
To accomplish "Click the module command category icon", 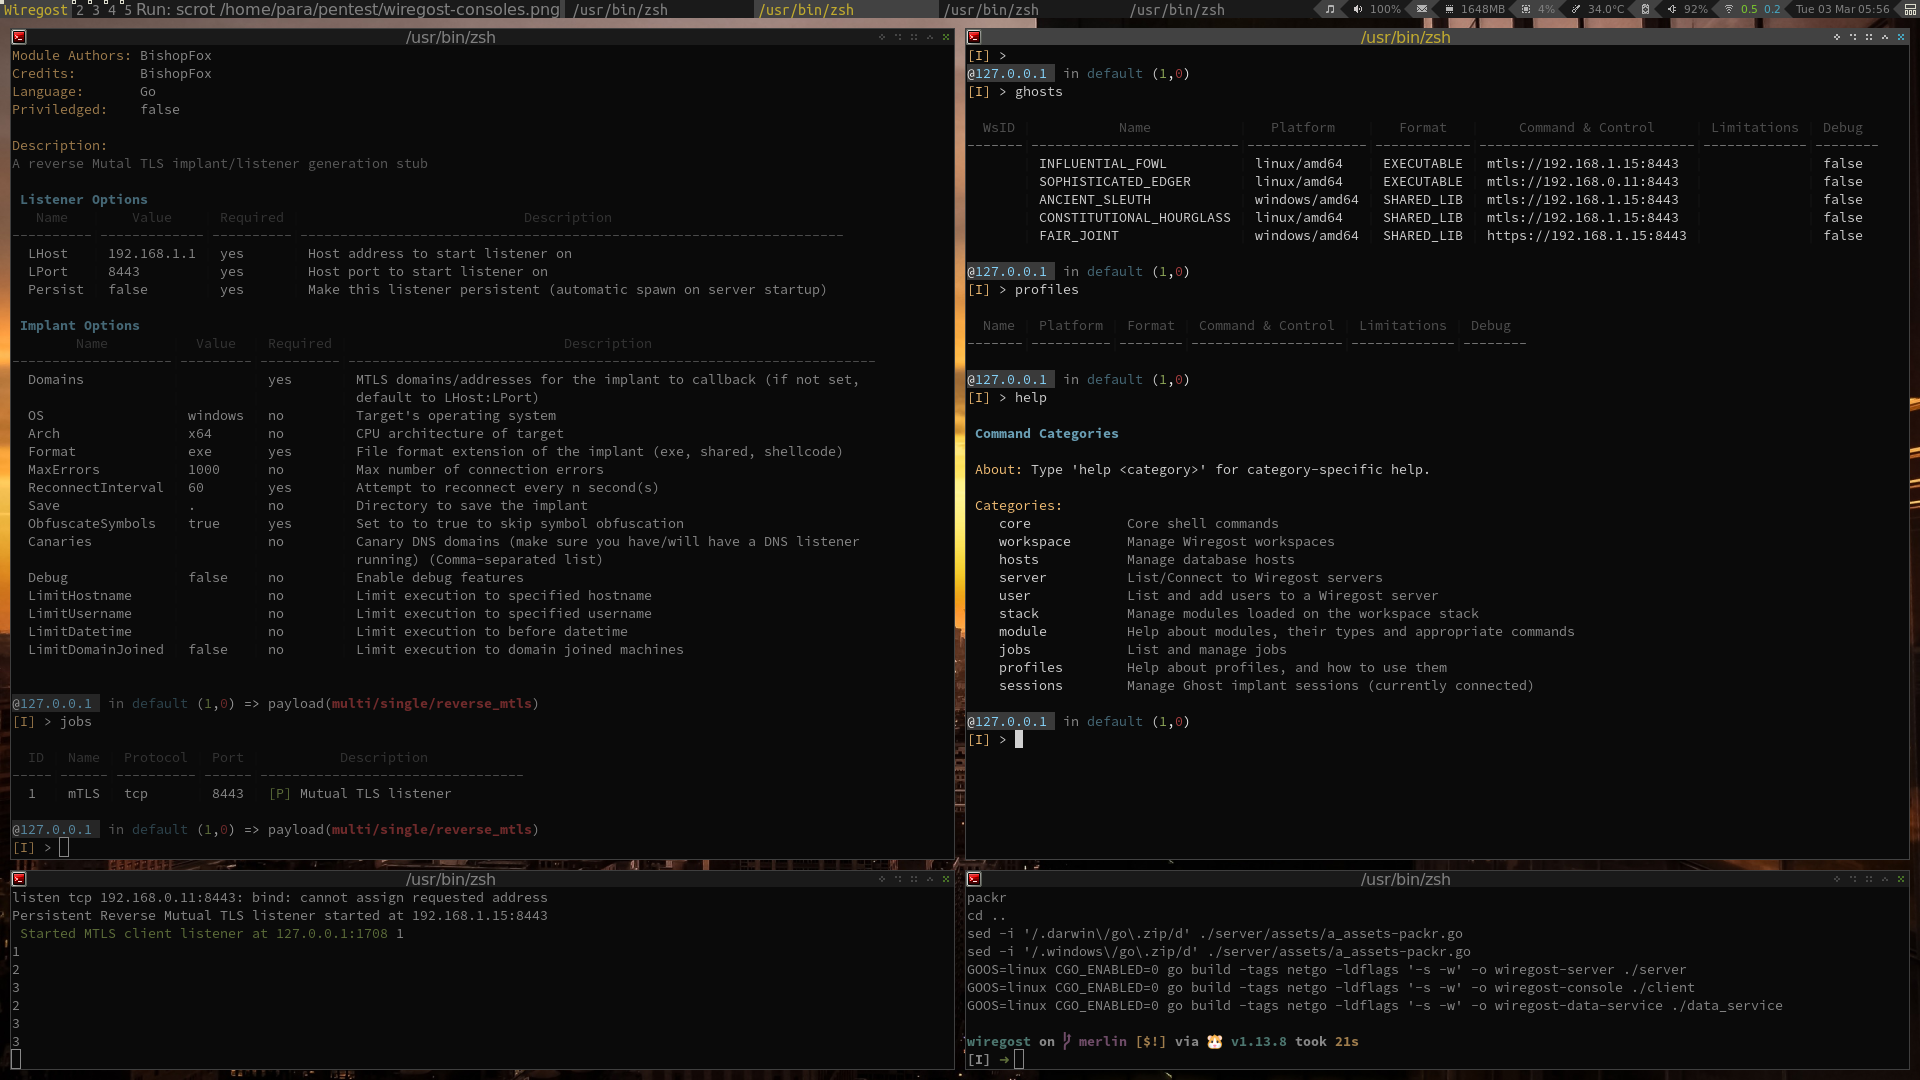I will (x=1022, y=630).
